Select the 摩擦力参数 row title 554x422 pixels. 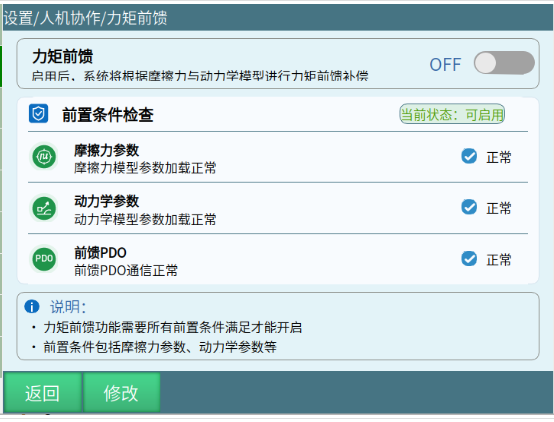pyautogui.click(x=106, y=150)
